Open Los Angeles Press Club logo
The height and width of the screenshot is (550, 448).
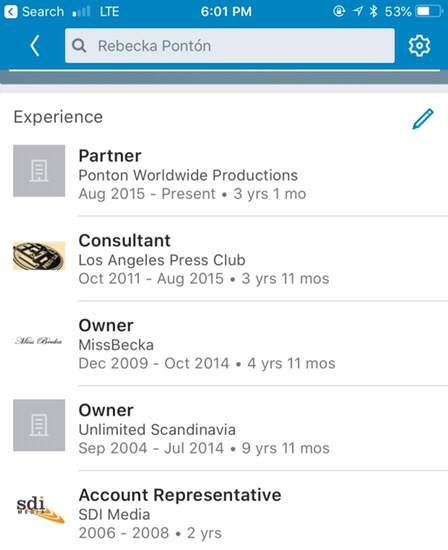[39, 256]
